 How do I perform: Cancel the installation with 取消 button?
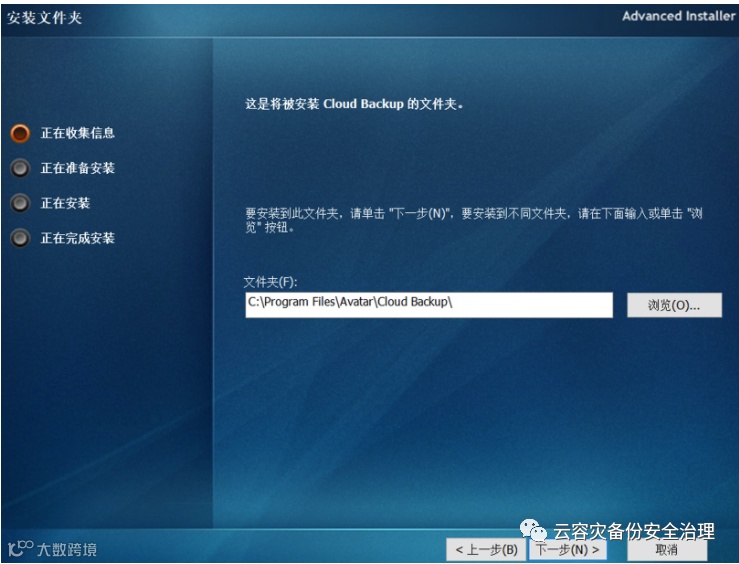(666, 550)
